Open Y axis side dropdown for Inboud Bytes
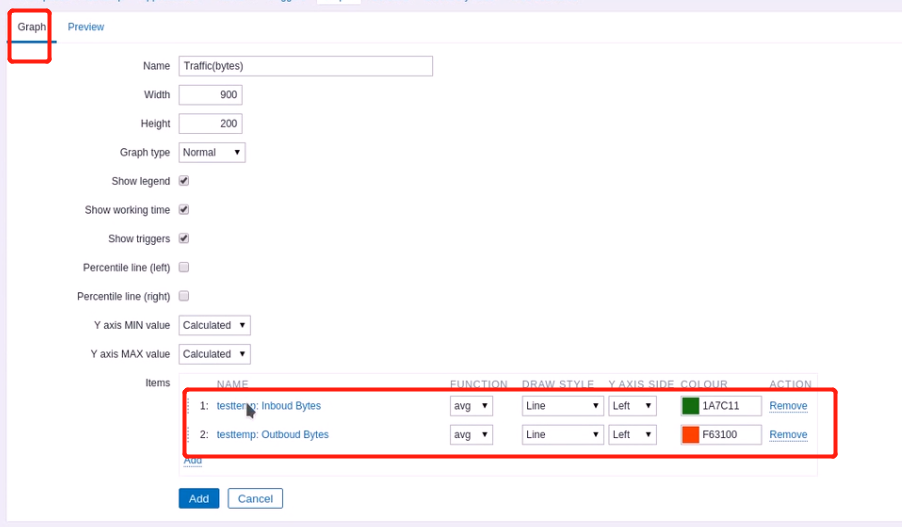Screen dimensions: 902x527 click(x=632, y=406)
